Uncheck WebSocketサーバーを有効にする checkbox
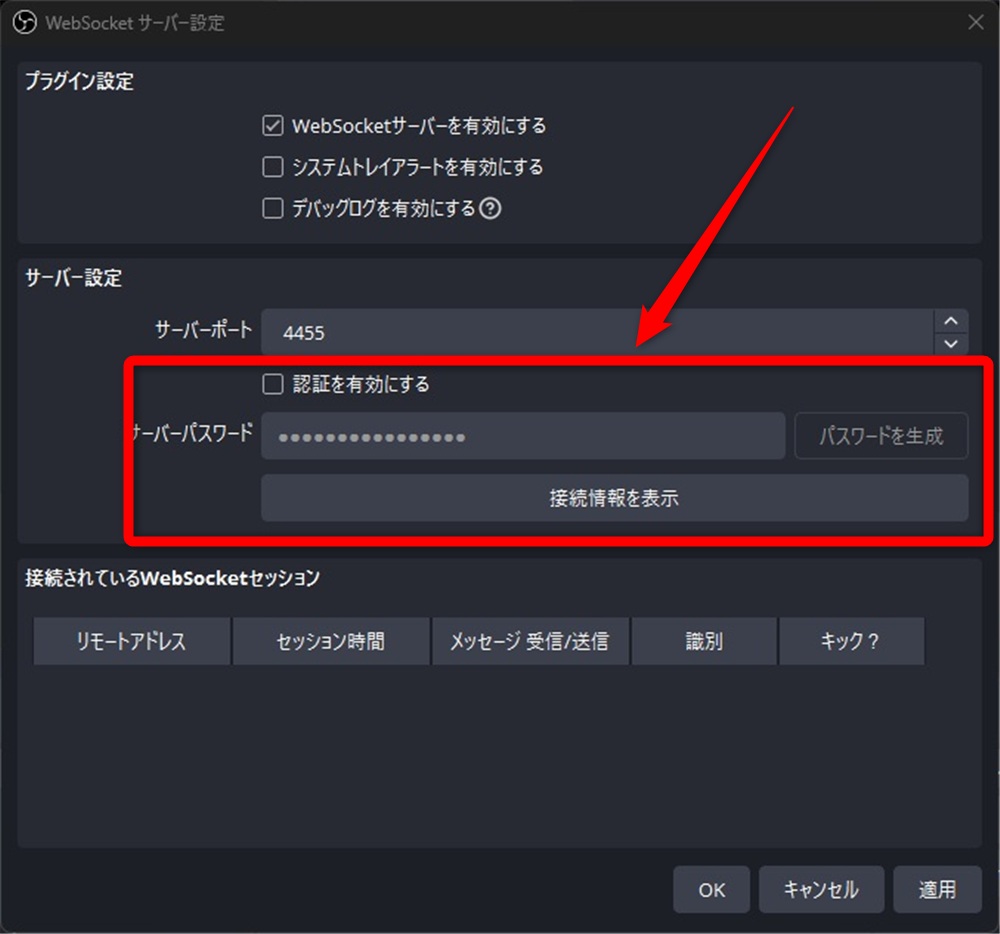This screenshot has width=1000, height=934. [x=273, y=126]
